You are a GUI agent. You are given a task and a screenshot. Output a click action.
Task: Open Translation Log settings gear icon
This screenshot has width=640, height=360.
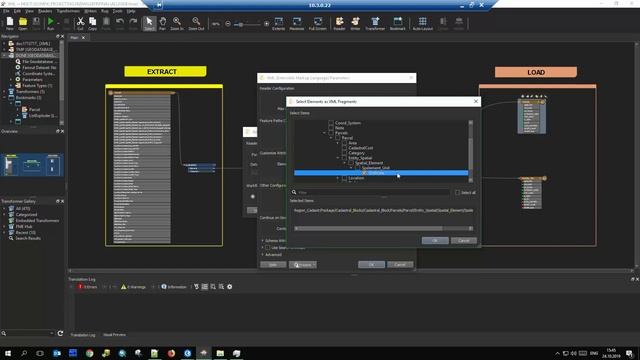[230, 287]
